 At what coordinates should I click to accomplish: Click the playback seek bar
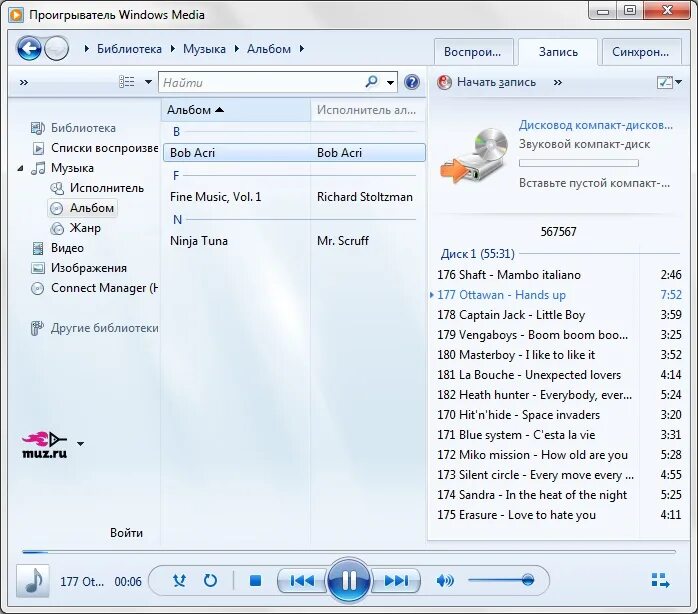(x=349, y=552)
